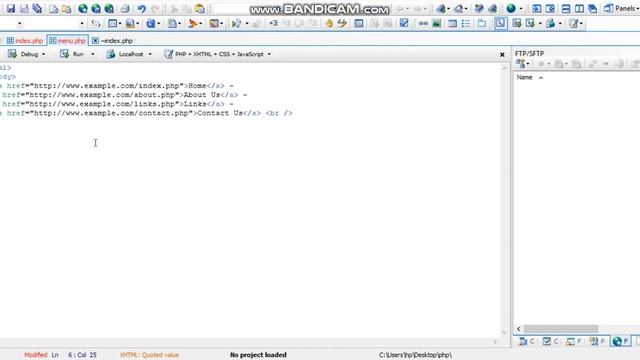Click the FTP panel left scroll arrow

click(x=518, y=329)
